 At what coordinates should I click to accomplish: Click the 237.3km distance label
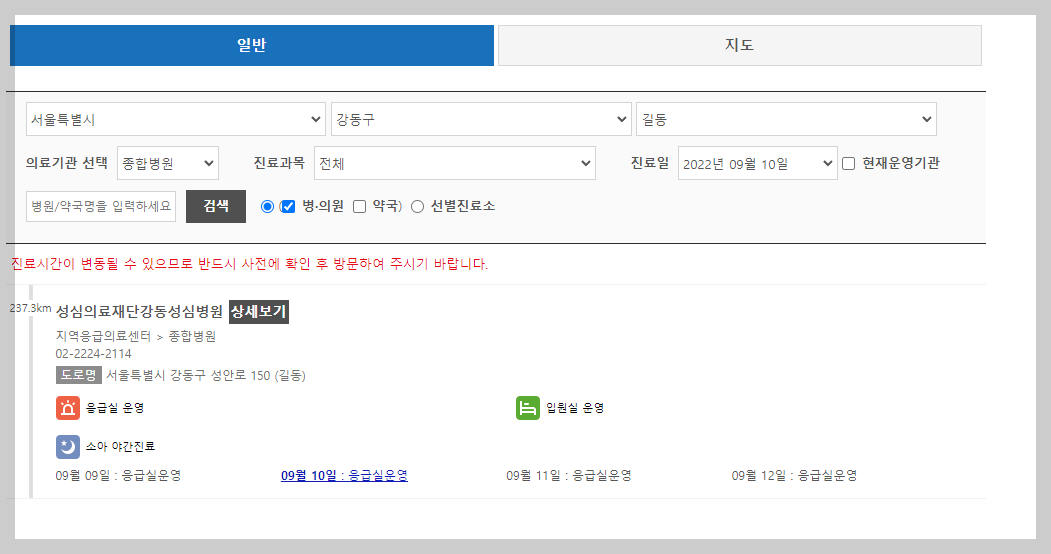30,308
